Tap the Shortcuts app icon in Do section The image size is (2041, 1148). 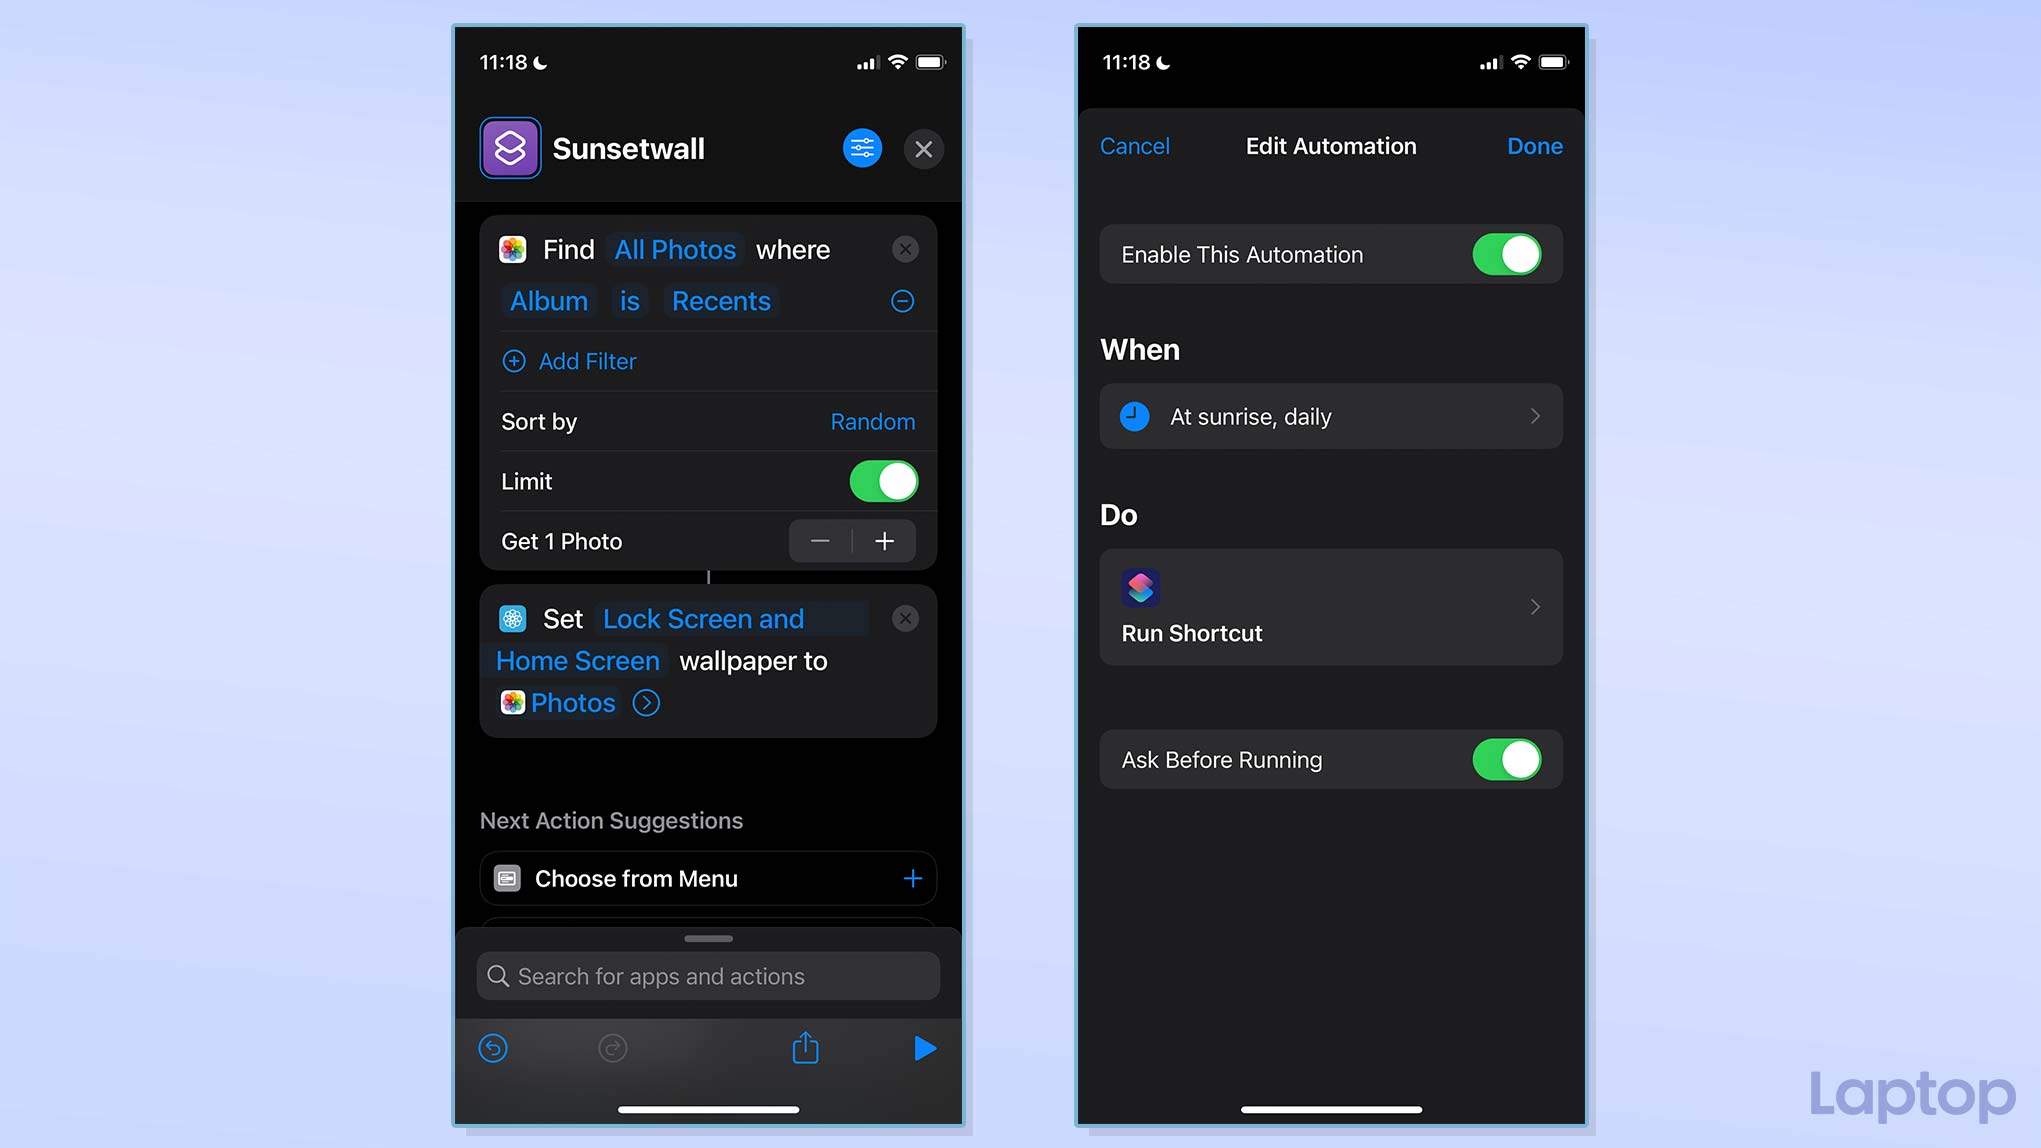(x=1138, y=586)
